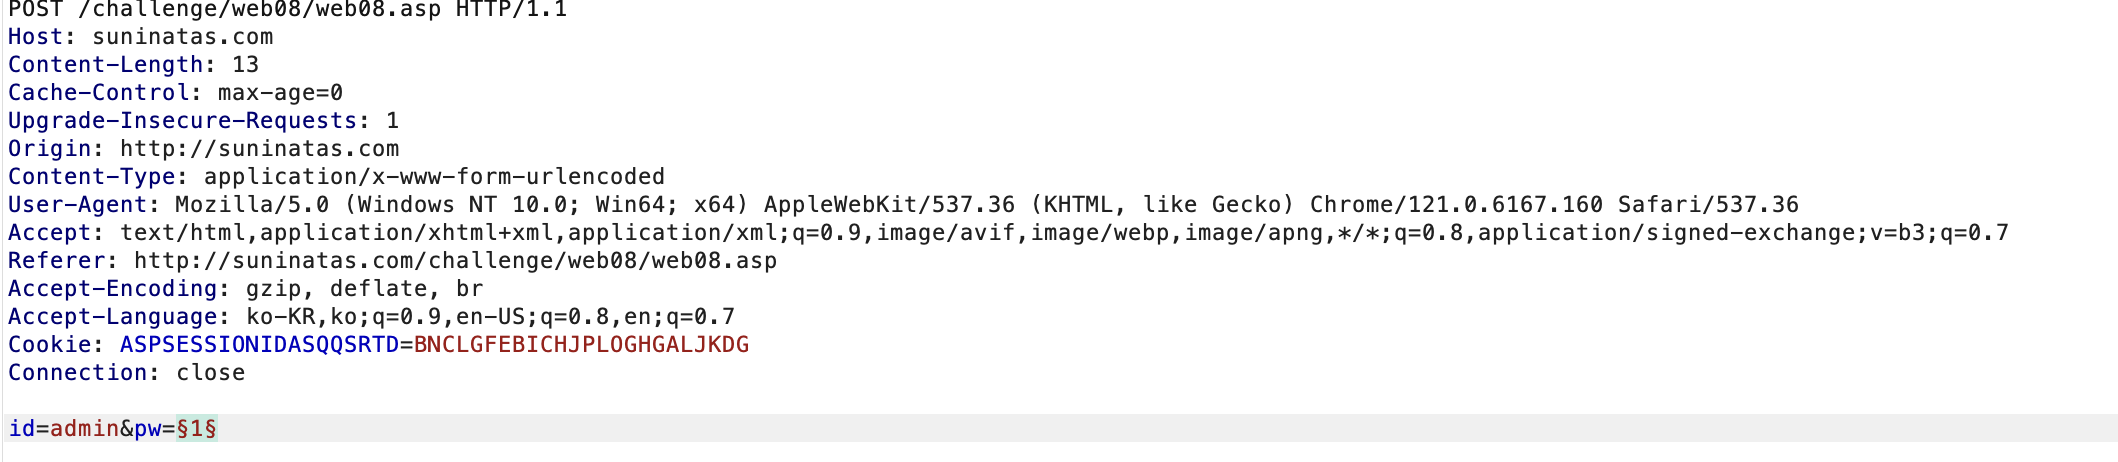Select the Host header name
Viewport: 2118px width, 462px height.
pyautogui.click(x=35, y=37)
